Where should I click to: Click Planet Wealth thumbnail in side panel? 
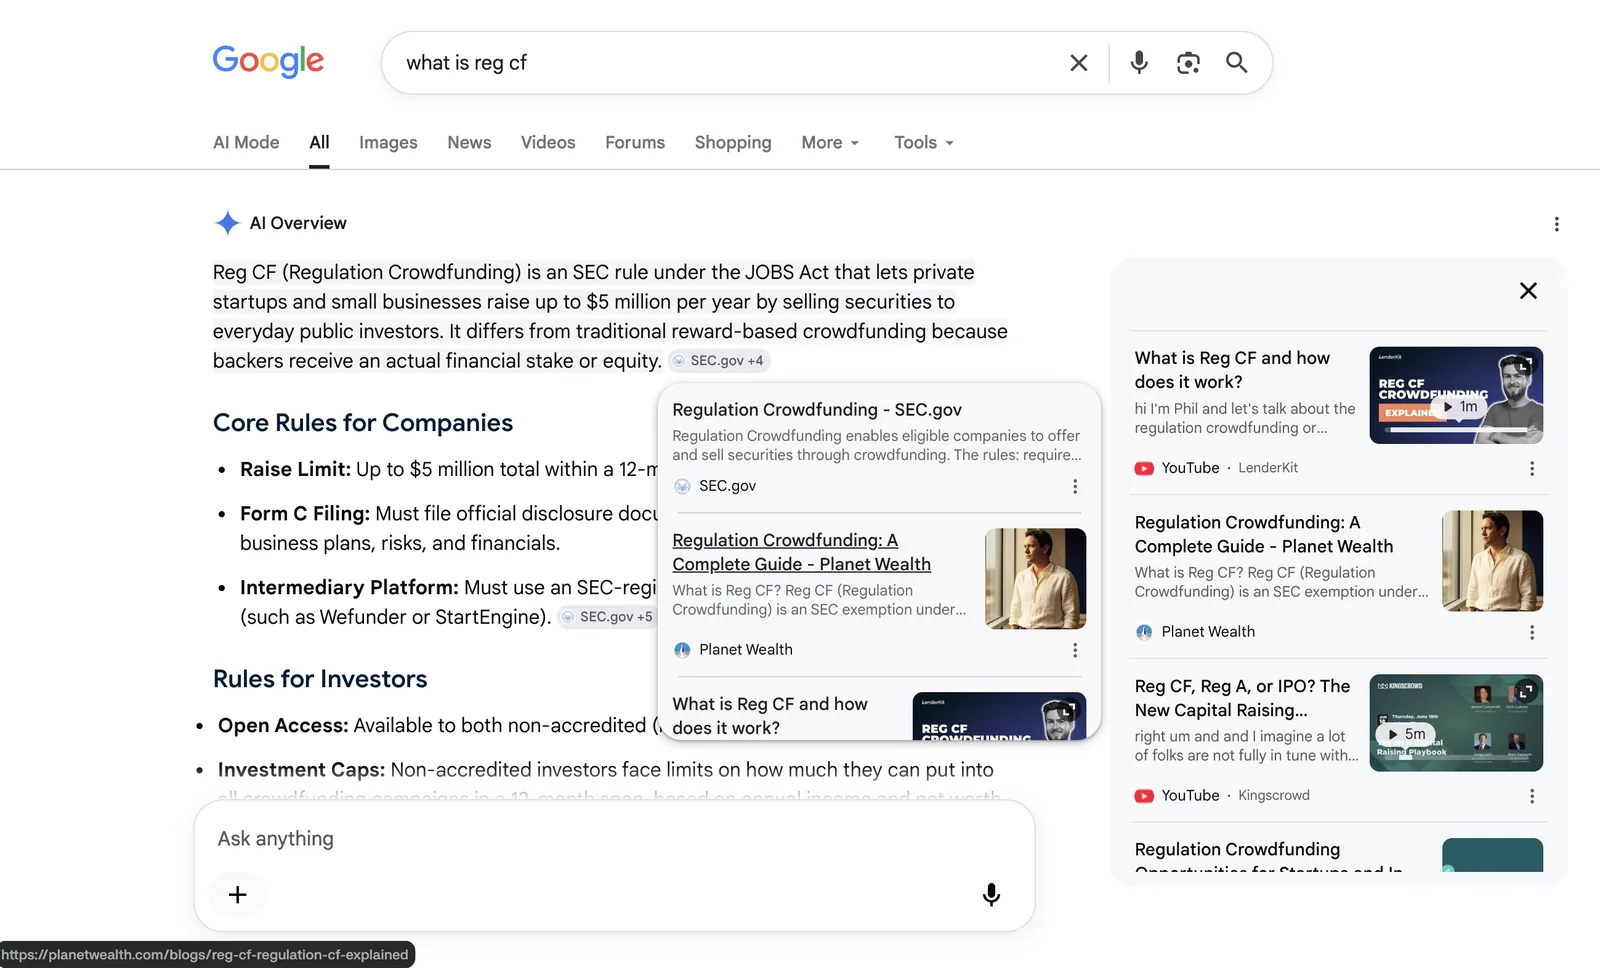(x=1492, y=561)
